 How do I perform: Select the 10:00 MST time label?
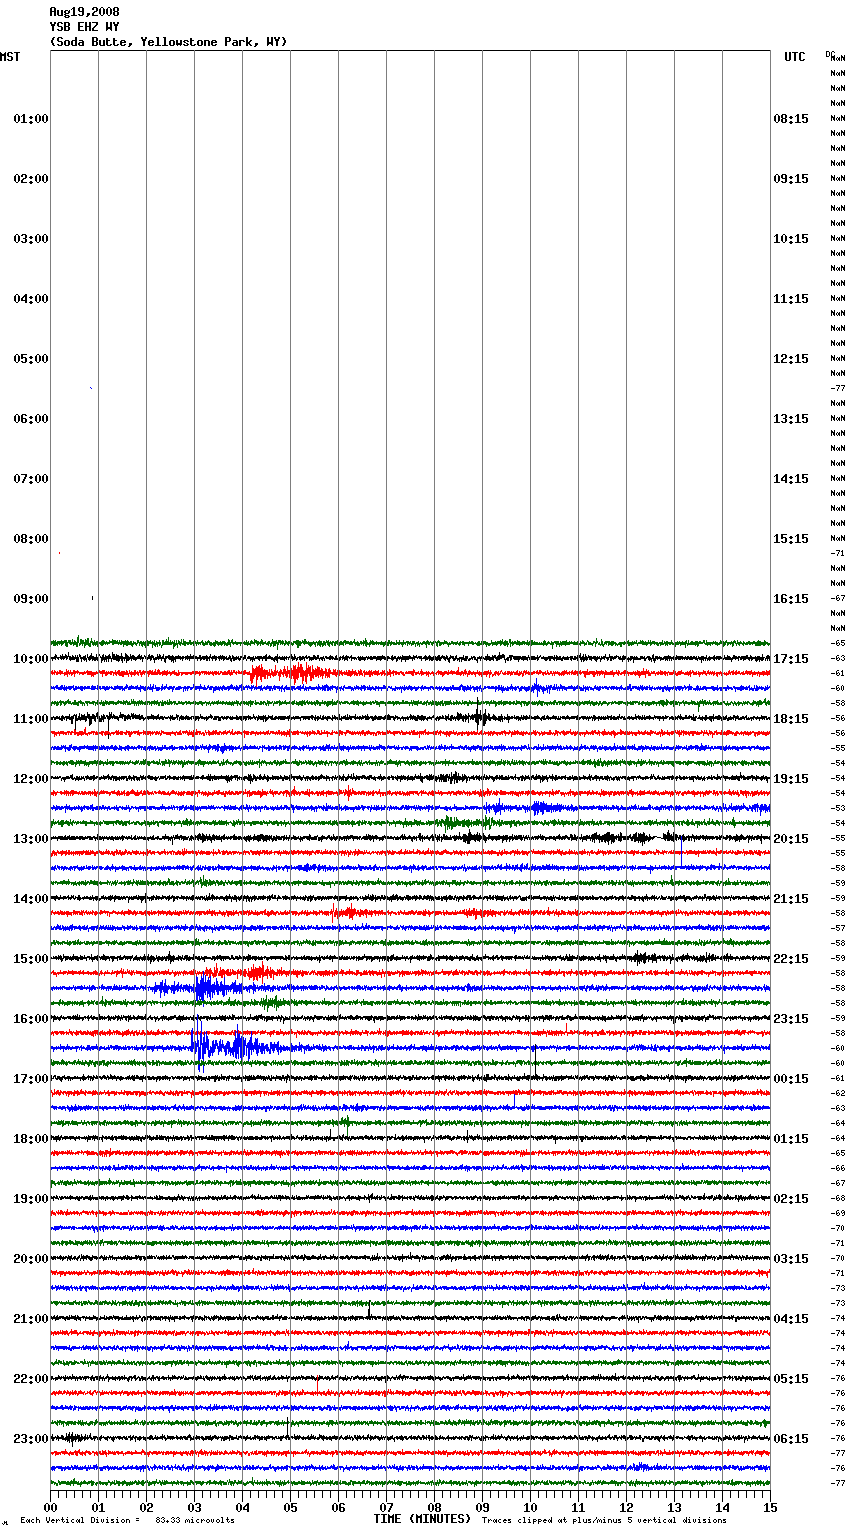(31, 659)
